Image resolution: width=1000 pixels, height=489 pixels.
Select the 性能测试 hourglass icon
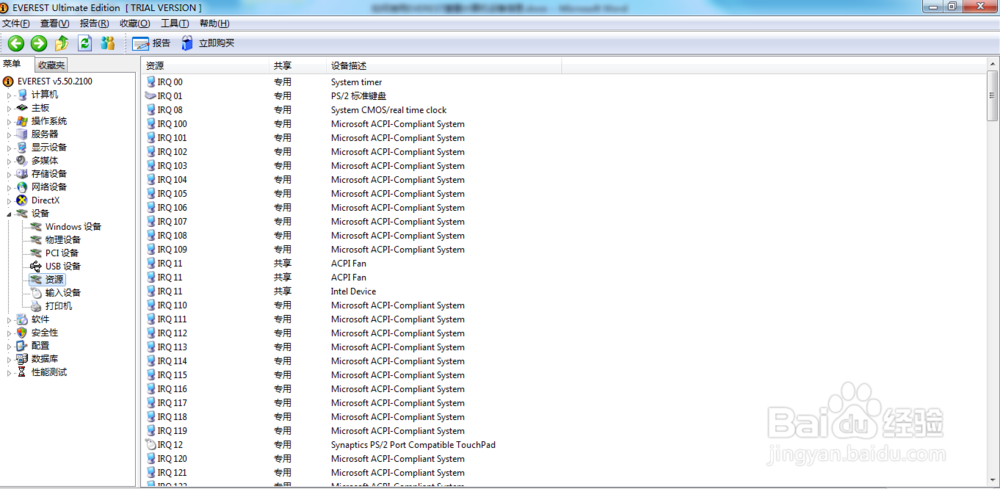click(x=22, y=372)
